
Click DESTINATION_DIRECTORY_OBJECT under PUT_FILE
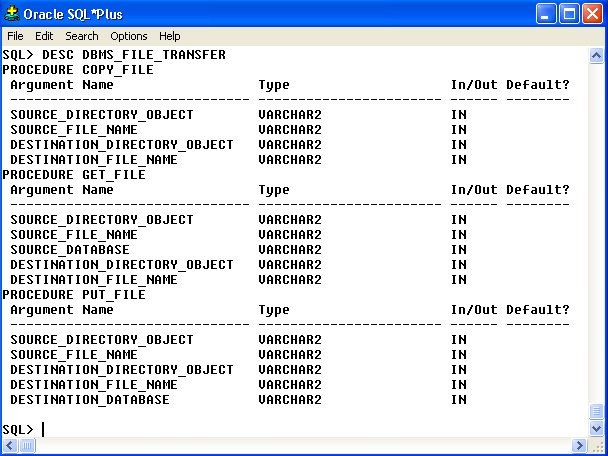click(x=122, y=370)
